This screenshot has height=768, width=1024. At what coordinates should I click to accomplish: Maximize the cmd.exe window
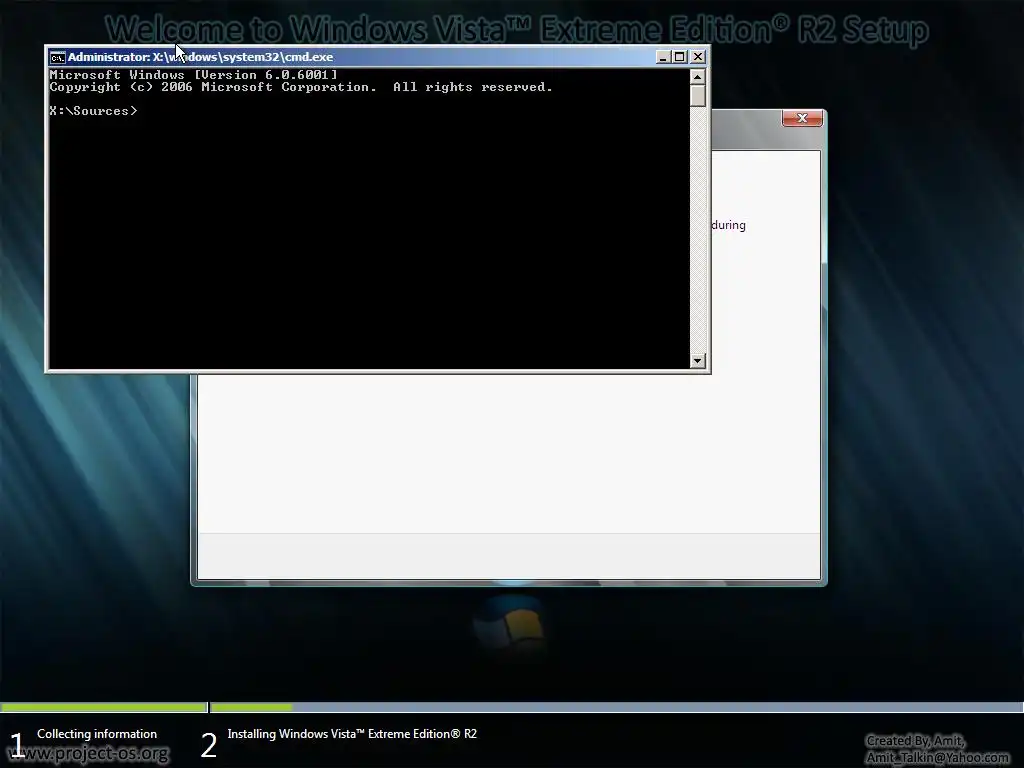(x=679, y=57)
